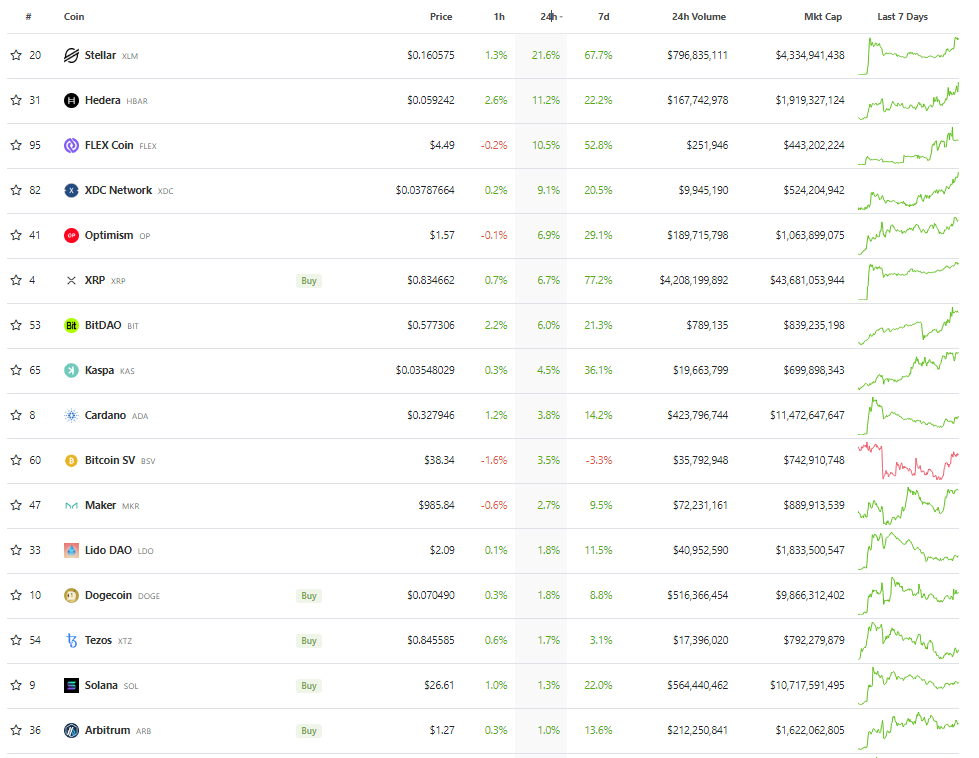Open Maker 7-day sparkline chart
Viewport: 979px width, 758px height.
tap(908, 506)
